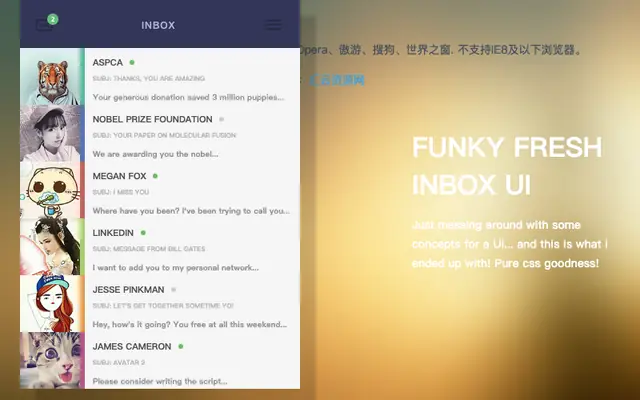Read preview 'Where have you been?'
The height and width of the screenshot is (400, 640).
click(191, 211)
